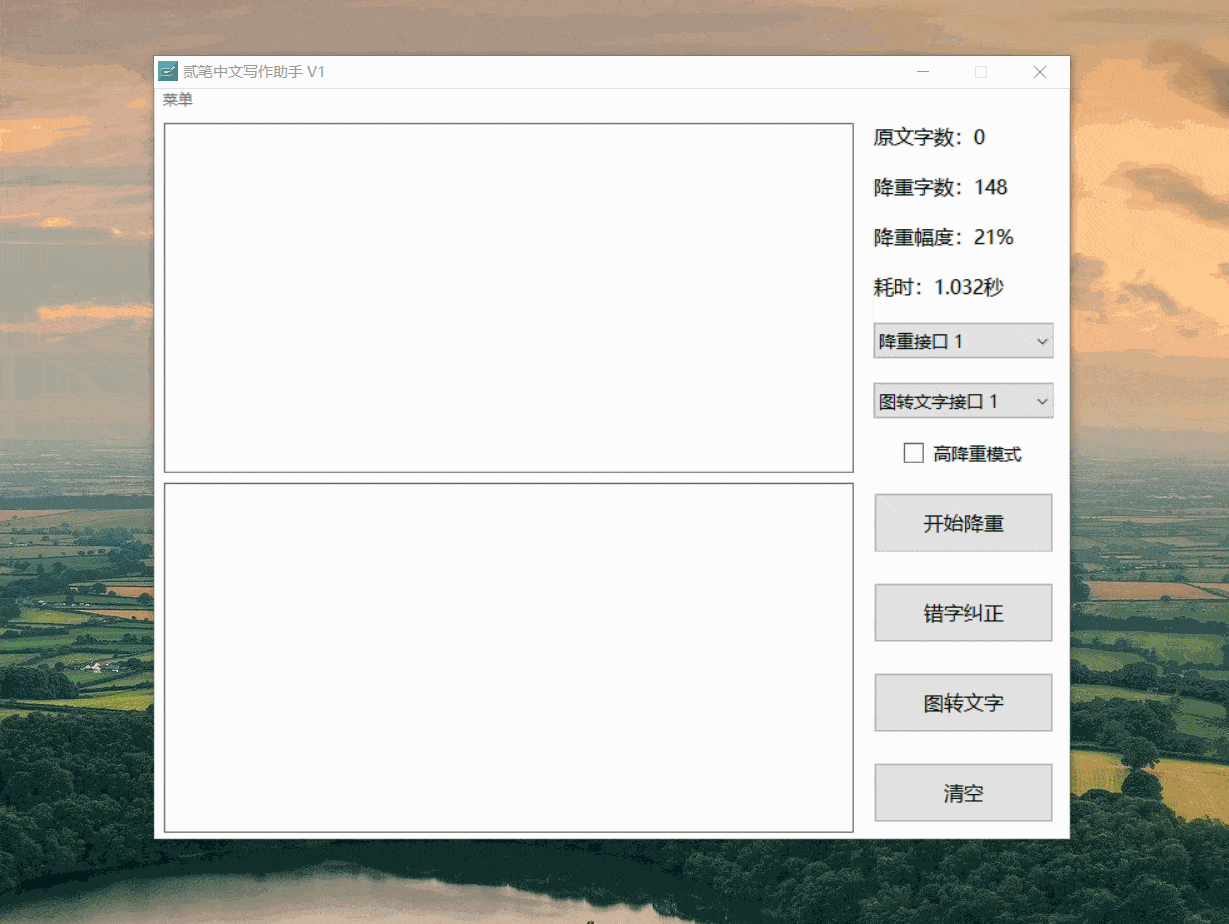Image resolution: width=1229 pixels, height=924 pixels.
Task: Focus the upper source text box
Action: [508, 298]
